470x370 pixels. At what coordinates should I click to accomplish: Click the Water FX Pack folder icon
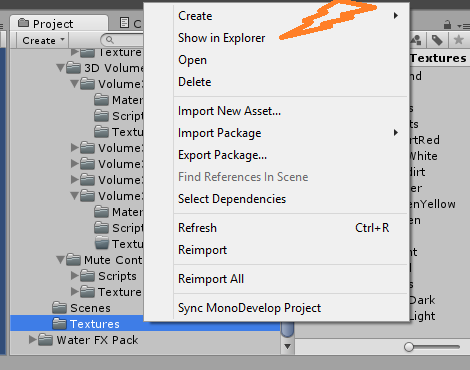coord(45,340)
